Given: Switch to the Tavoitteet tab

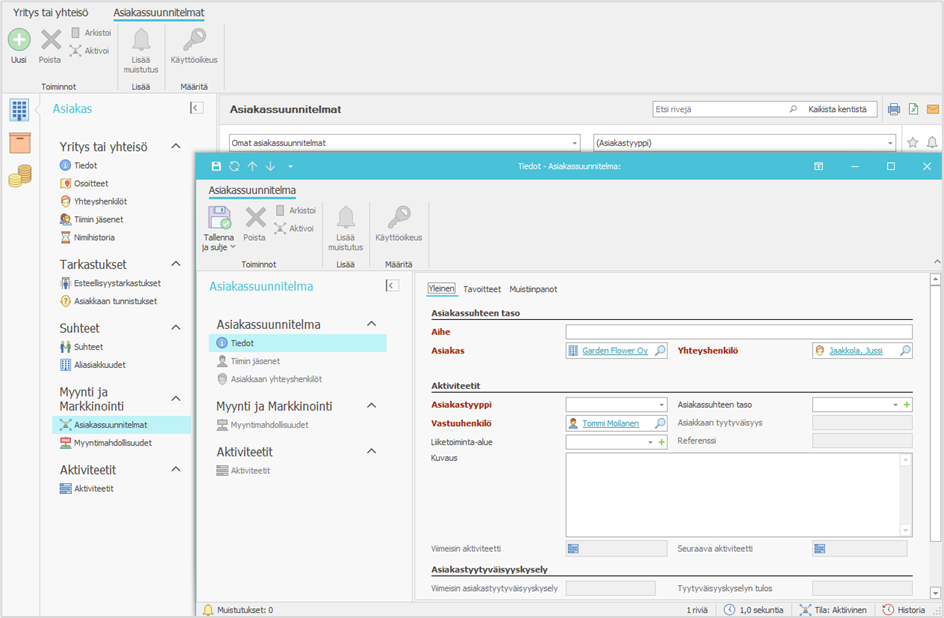Looking at the screenshot, I should (x=482, y=289).
